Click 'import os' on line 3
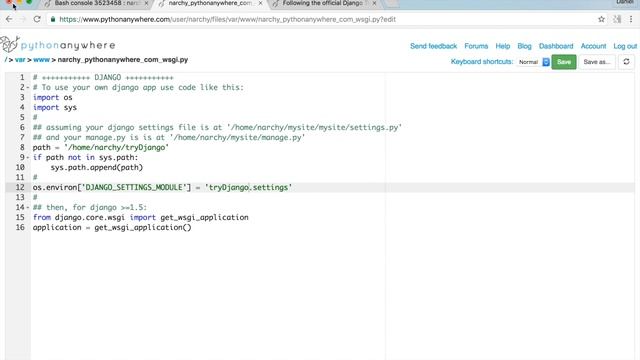The width and height of the screenshot is (640, 360). point(53,98)
